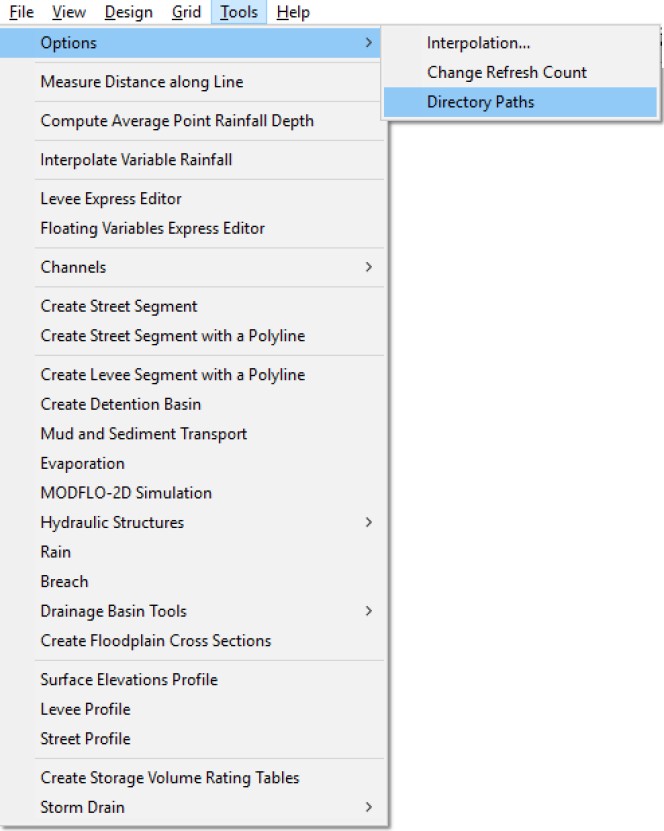Open Surface Elevations Profile
Viewport: 664px width, 831px height.
point(128,680)
